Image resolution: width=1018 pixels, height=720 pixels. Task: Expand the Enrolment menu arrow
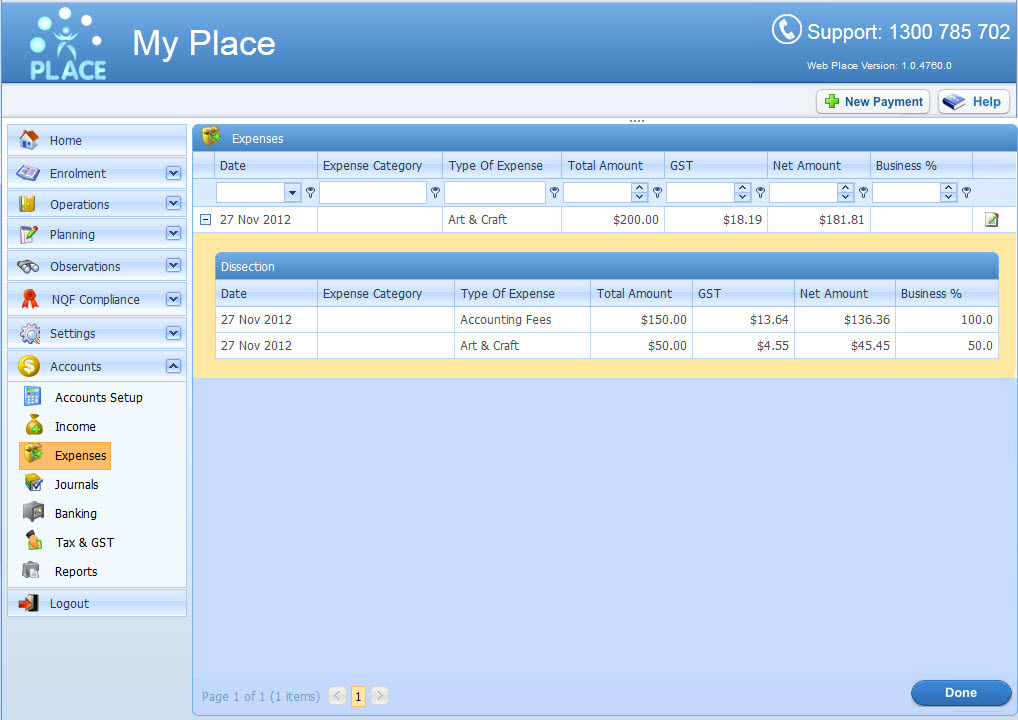pos(173,173)
